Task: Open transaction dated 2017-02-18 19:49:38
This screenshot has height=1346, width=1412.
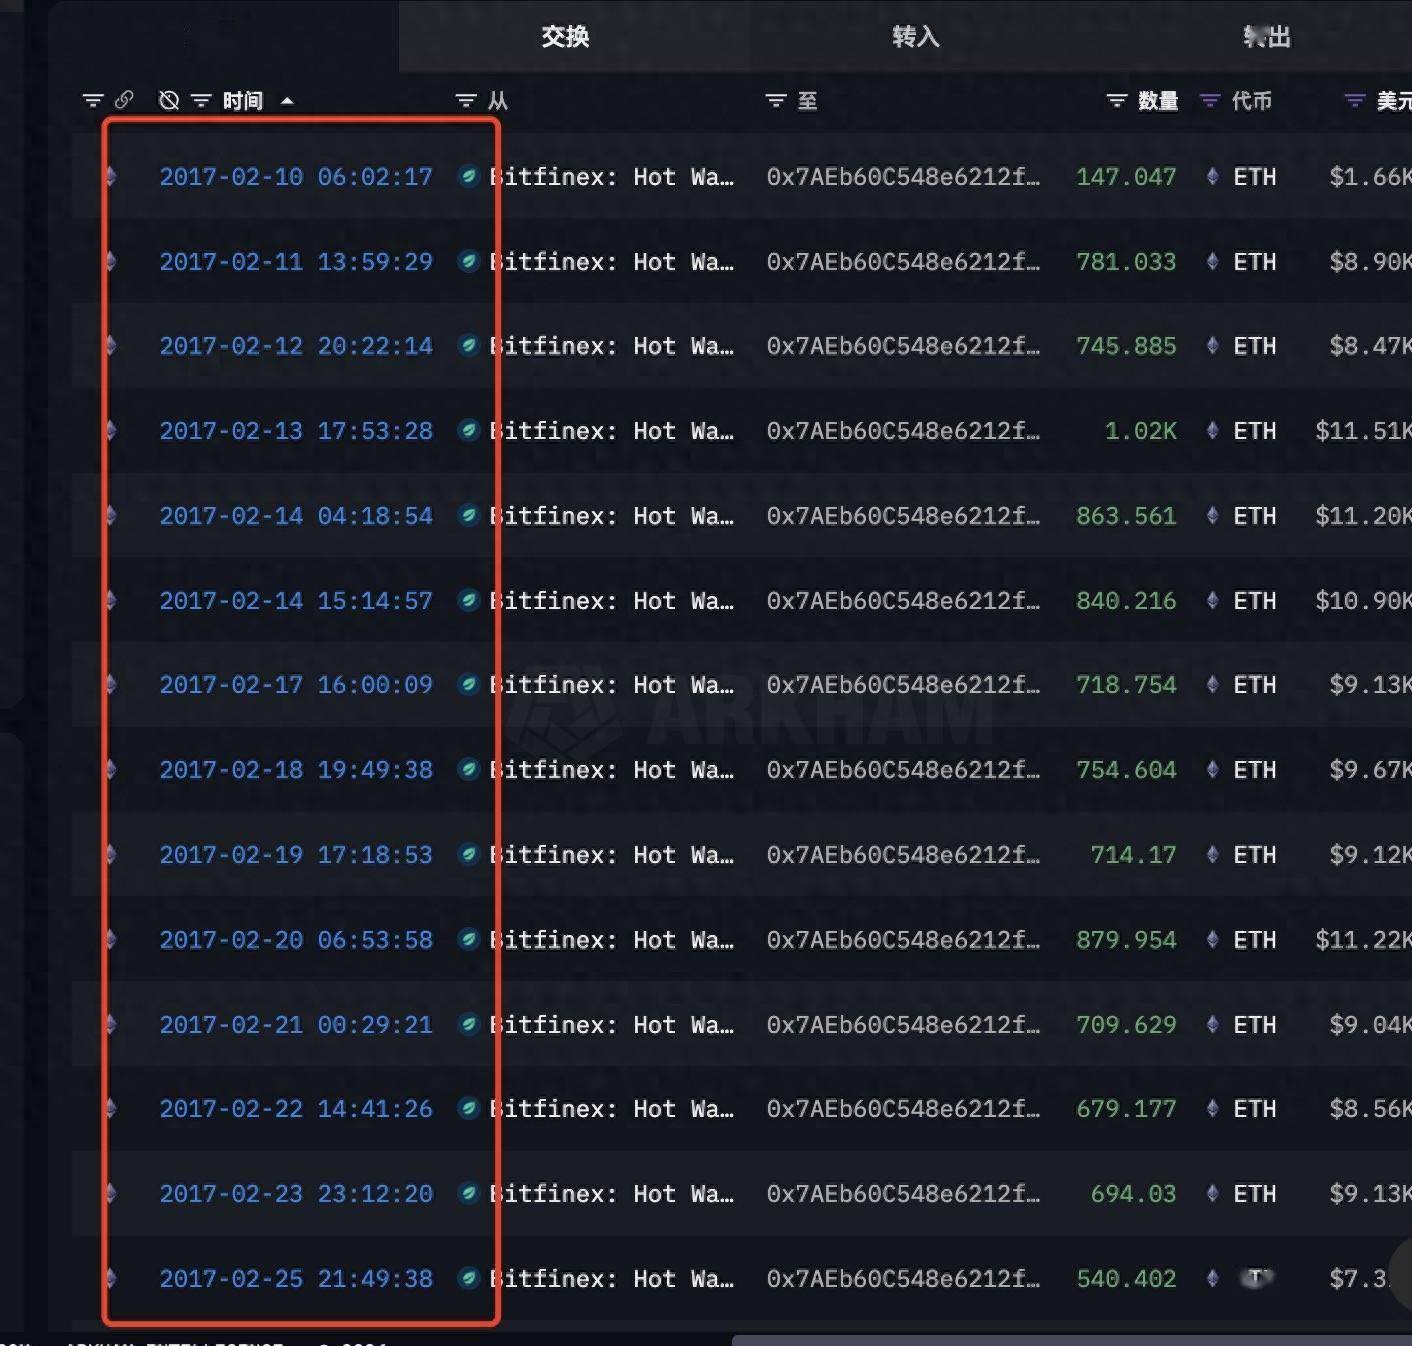Action: (x=296, y=770)
